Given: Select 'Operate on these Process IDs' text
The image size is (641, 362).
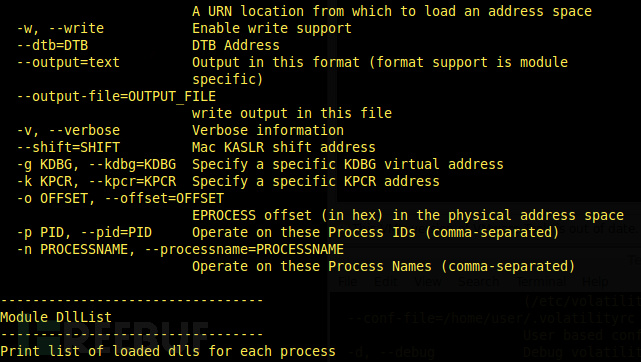Looking at the screenshot, I should click(x=375, y=232).
